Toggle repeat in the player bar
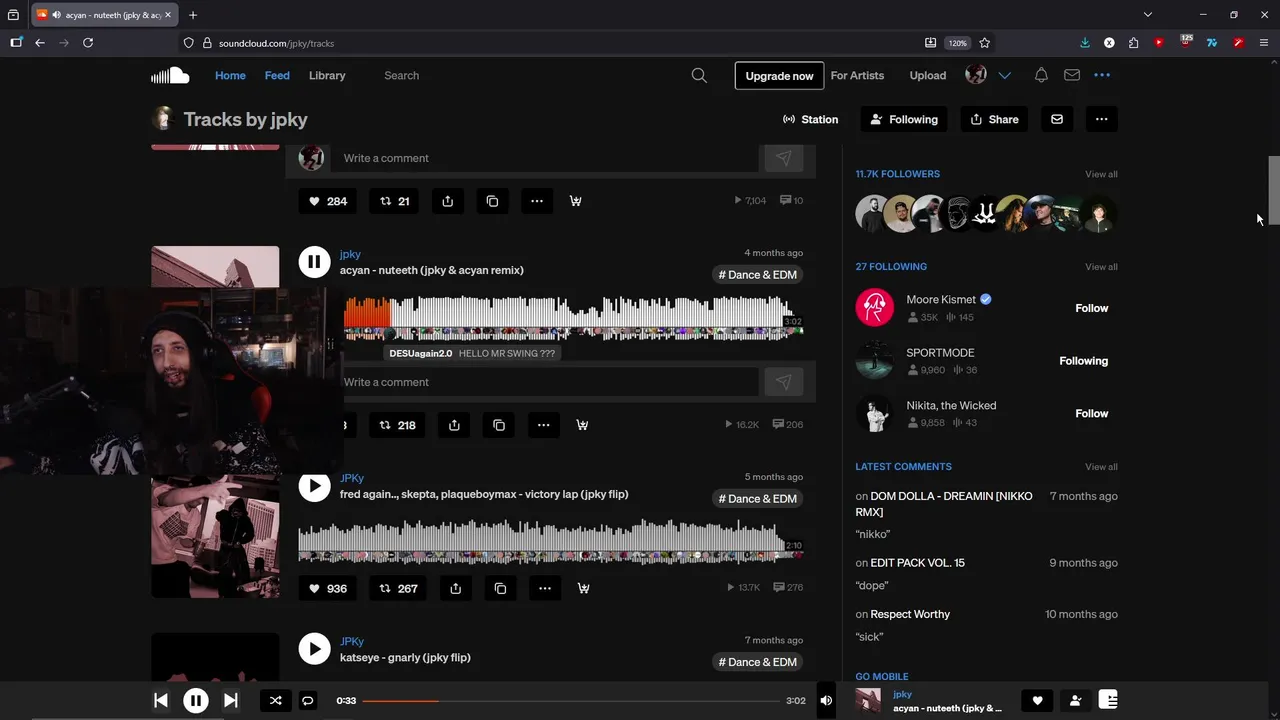Screen dimensions: 1280x720 tap(308, 700)
